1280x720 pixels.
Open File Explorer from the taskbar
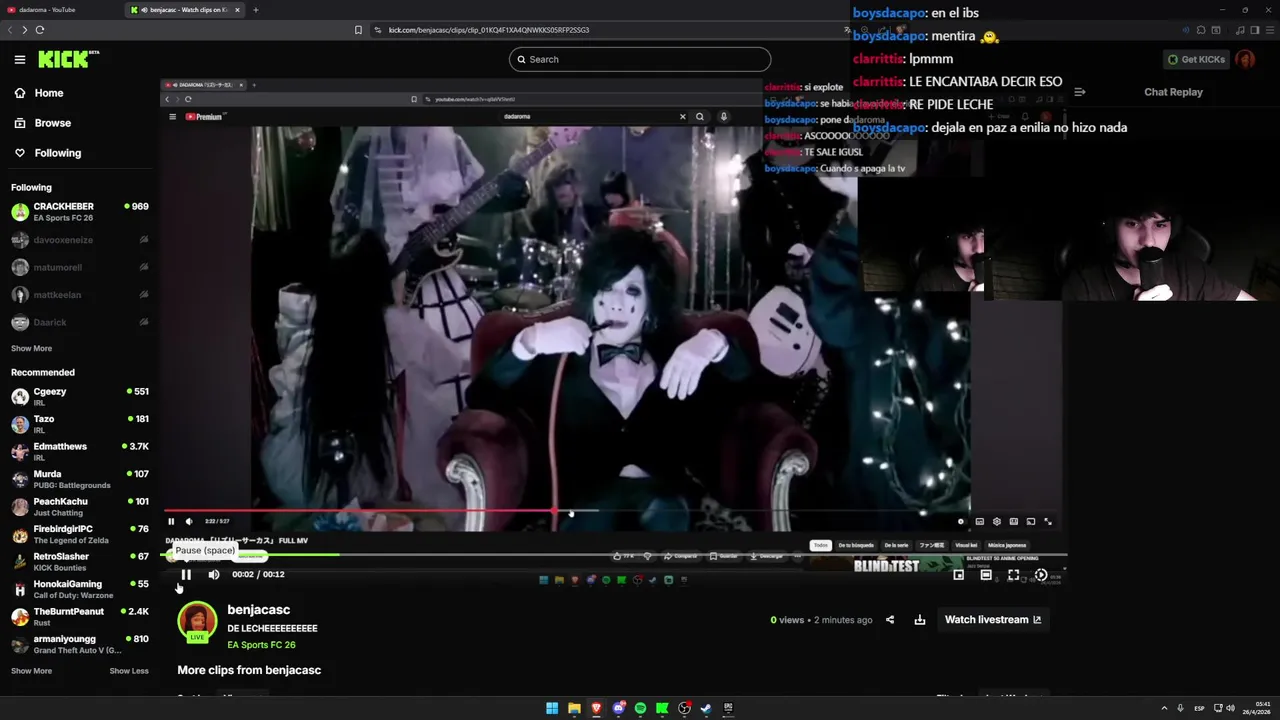(x=574, y=708)
